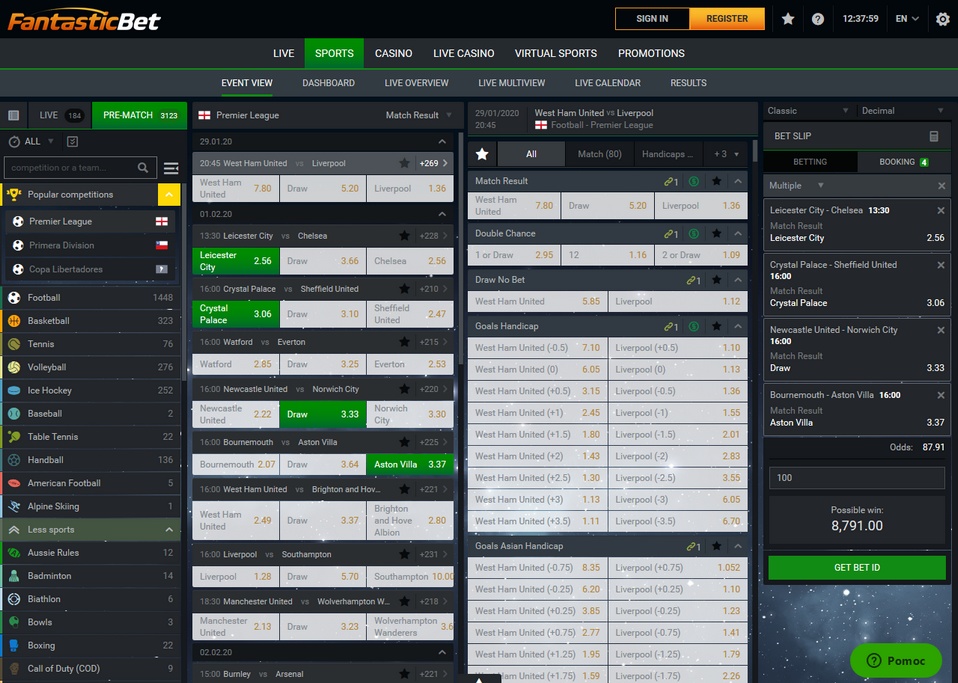Click the search magnifier in competition field
The image size is (958, 683).
pos(143,167)
